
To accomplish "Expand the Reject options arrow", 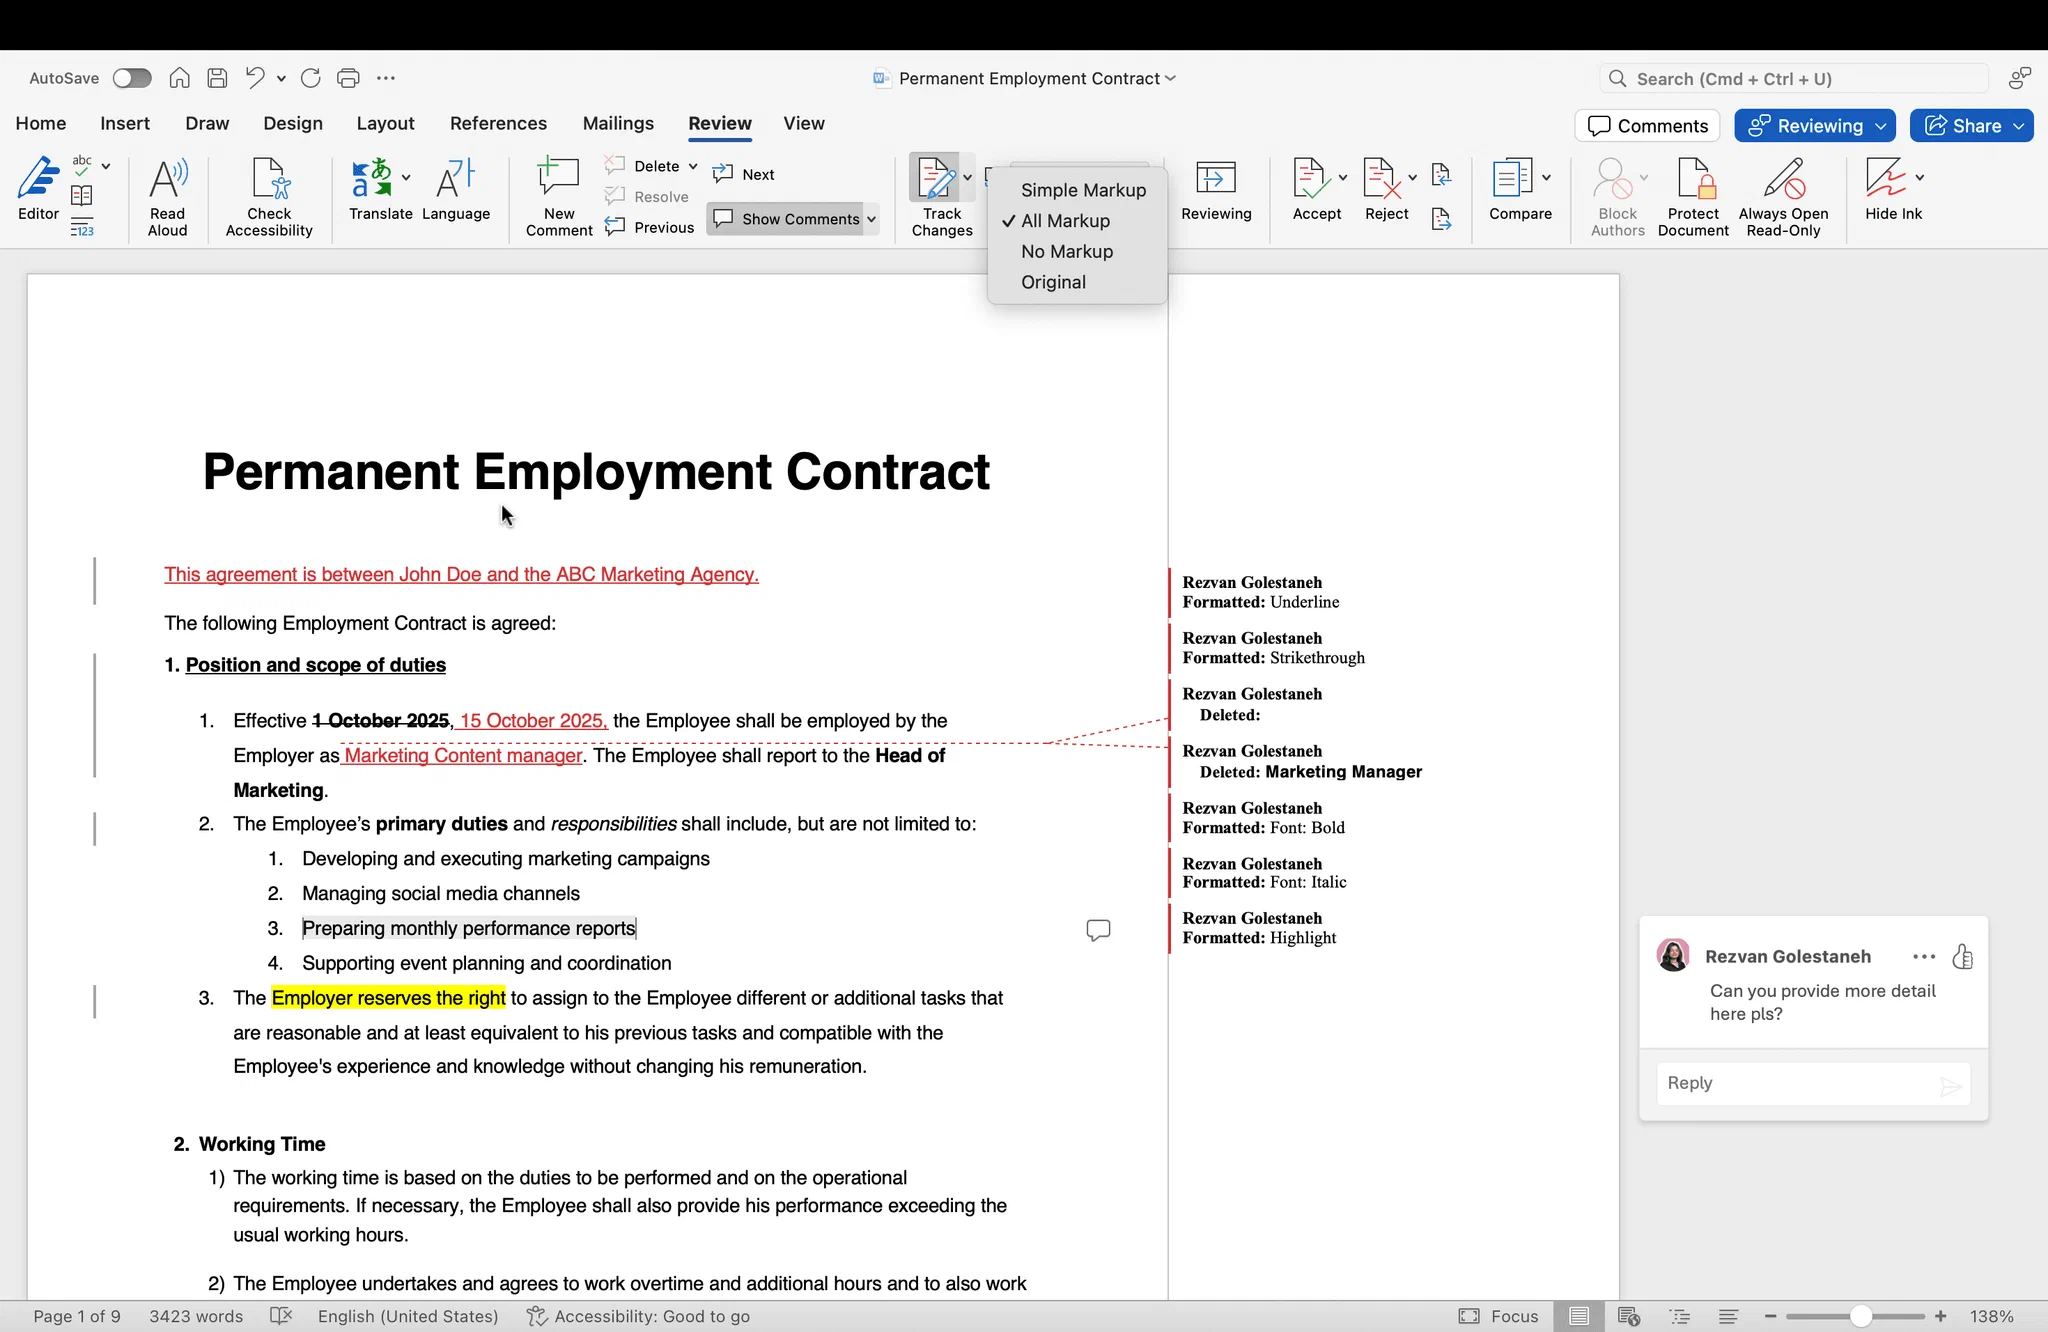I will tap(1412, 177).
